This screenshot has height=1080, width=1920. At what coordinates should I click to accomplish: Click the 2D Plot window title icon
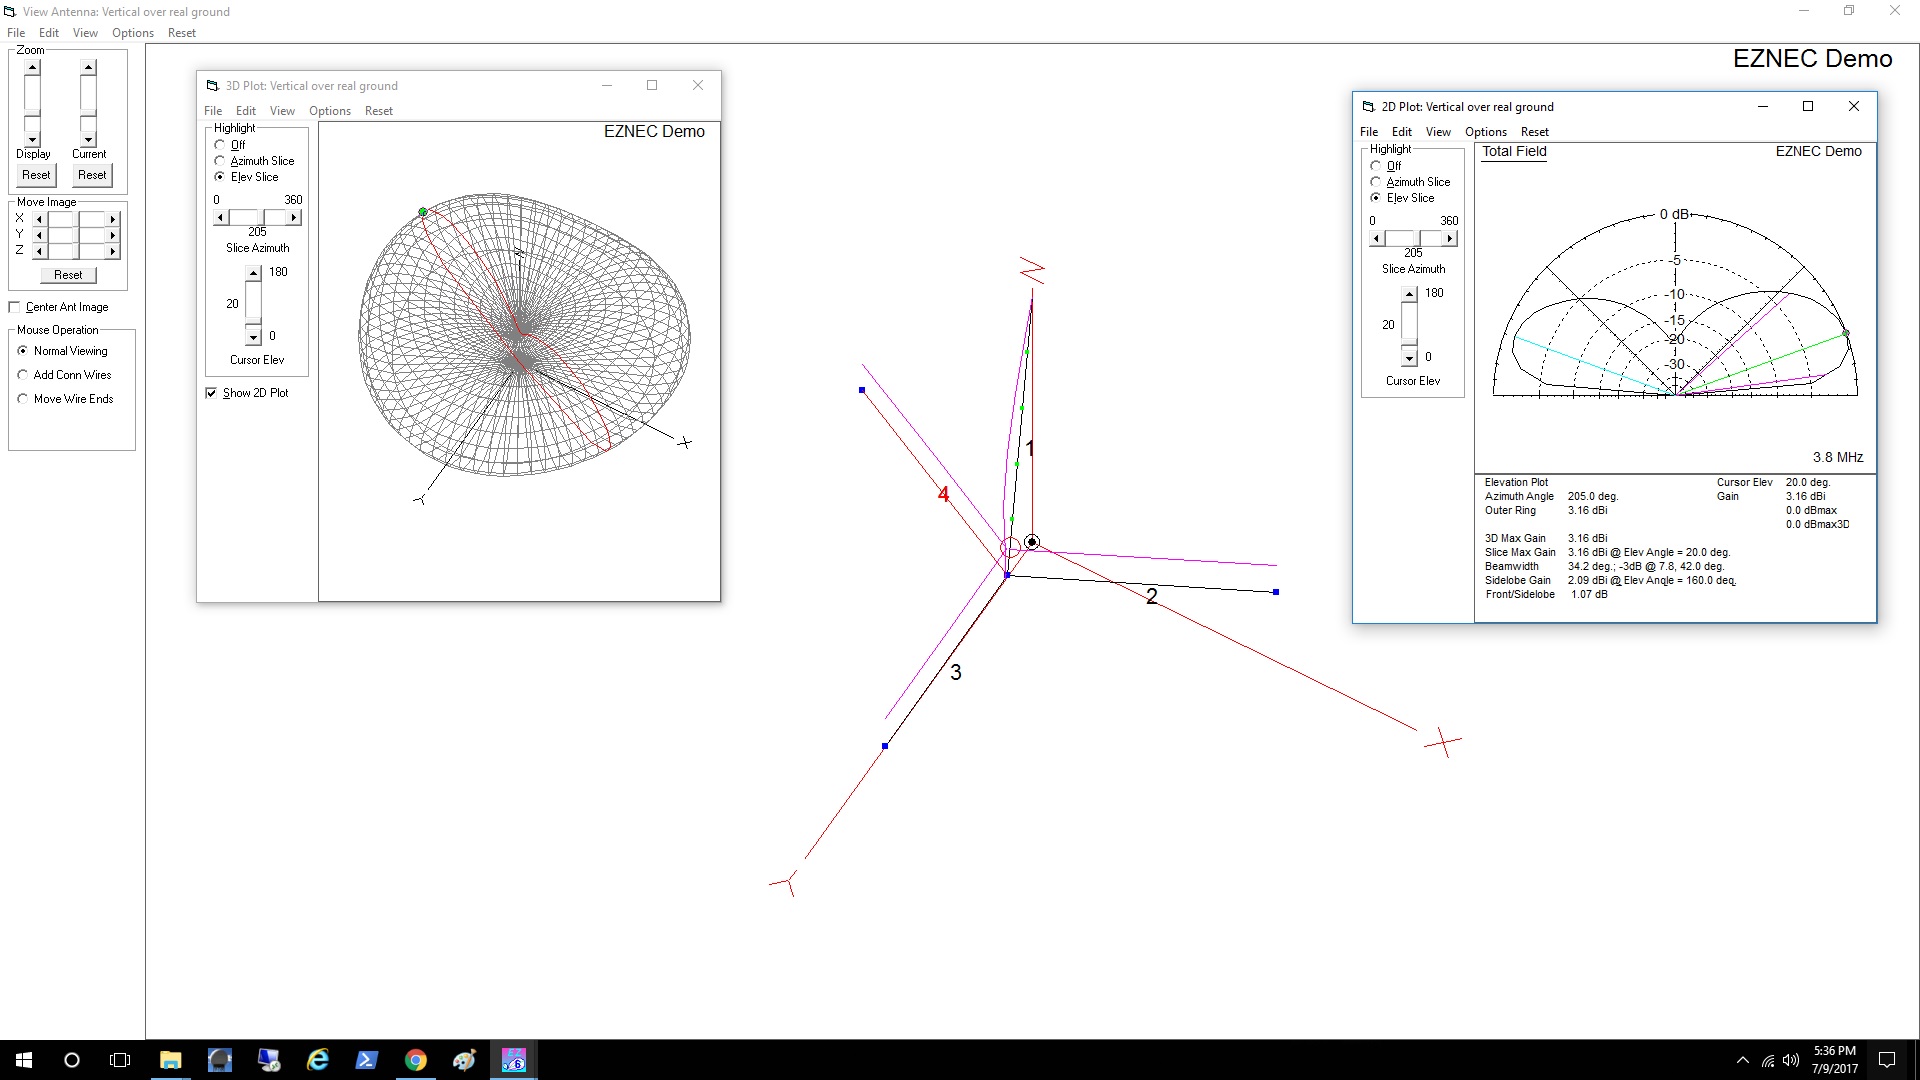click(x=1368, y=107)
